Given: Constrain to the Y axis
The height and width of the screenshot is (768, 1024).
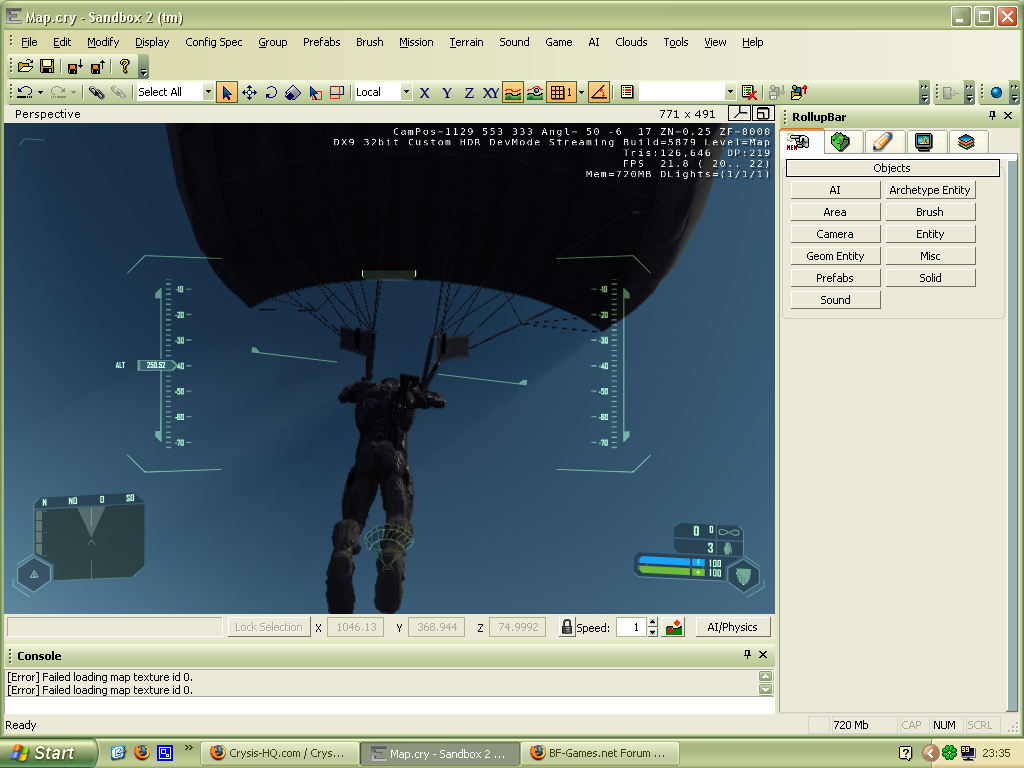Looking at the screenshot, I should pyautogui.click(x=447, y=93).
